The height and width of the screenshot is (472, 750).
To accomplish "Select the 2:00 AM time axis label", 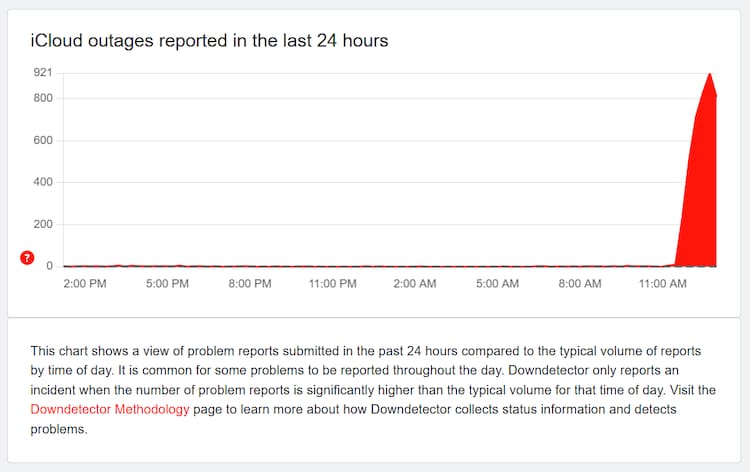I will coord(415,285).
